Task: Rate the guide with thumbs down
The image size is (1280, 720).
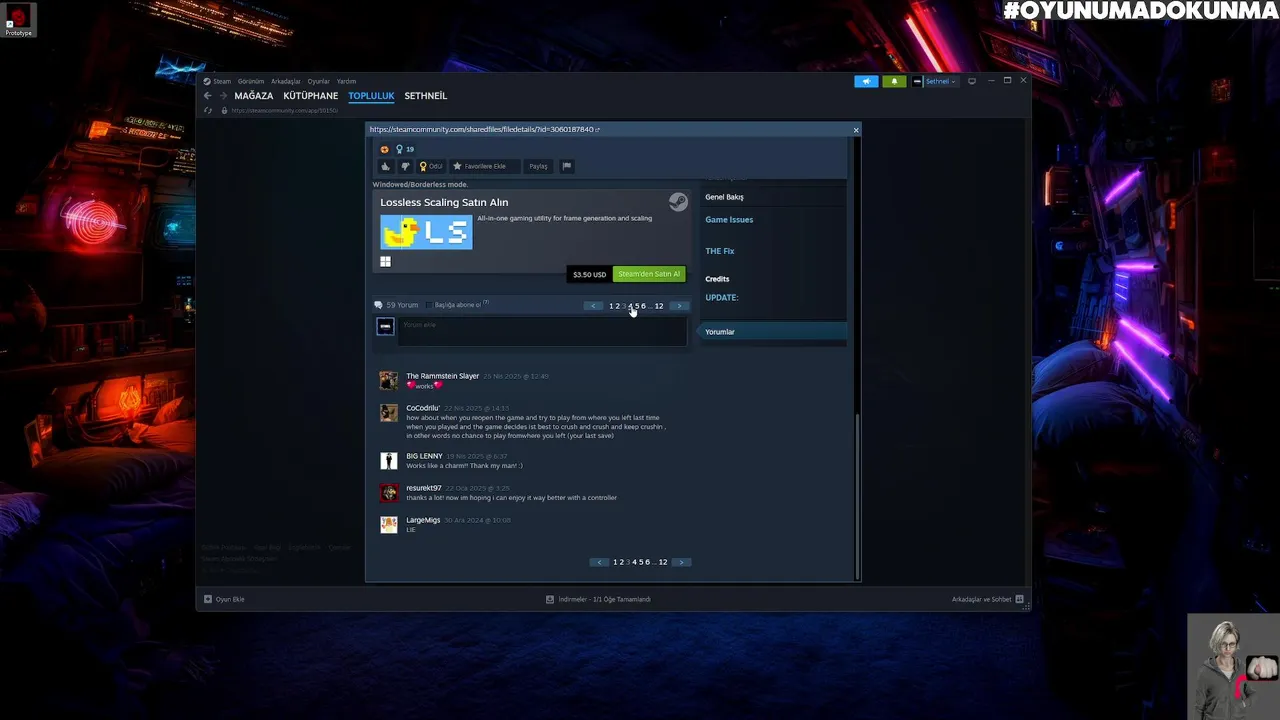Action: point(405,166)
